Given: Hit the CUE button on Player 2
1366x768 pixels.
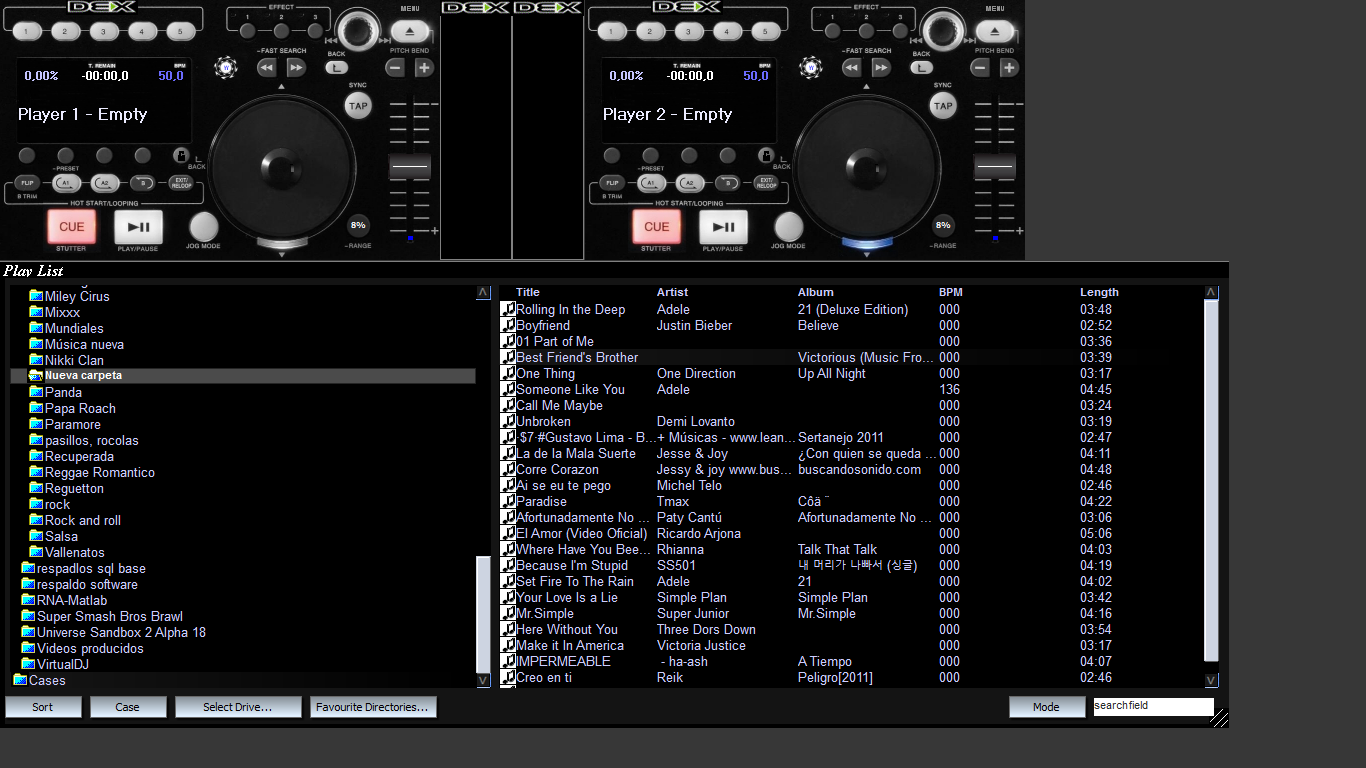Looking at the screenshot, I should [x=657, y=227].
